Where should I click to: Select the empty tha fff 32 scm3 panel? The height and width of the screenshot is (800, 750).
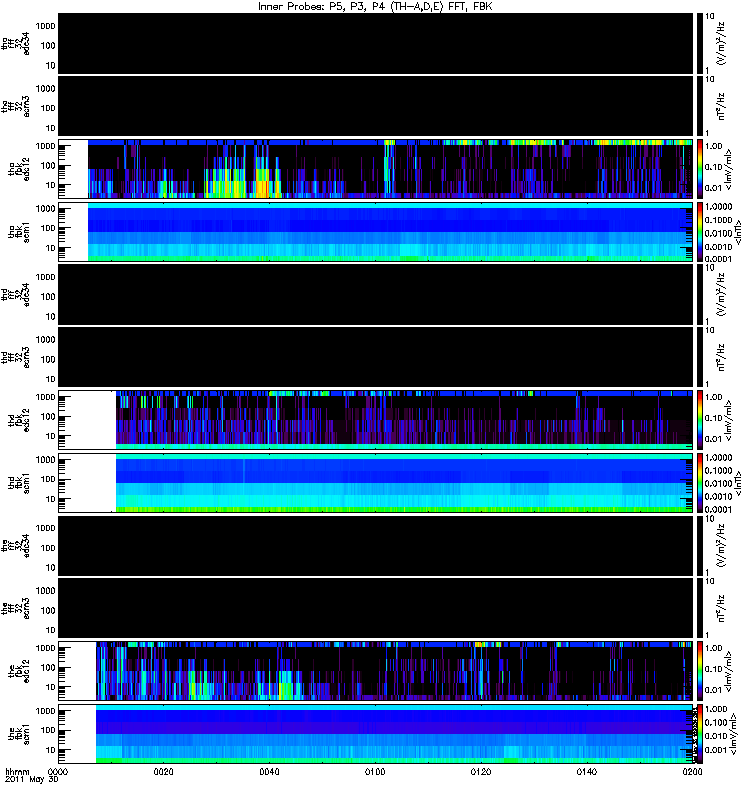375,106
